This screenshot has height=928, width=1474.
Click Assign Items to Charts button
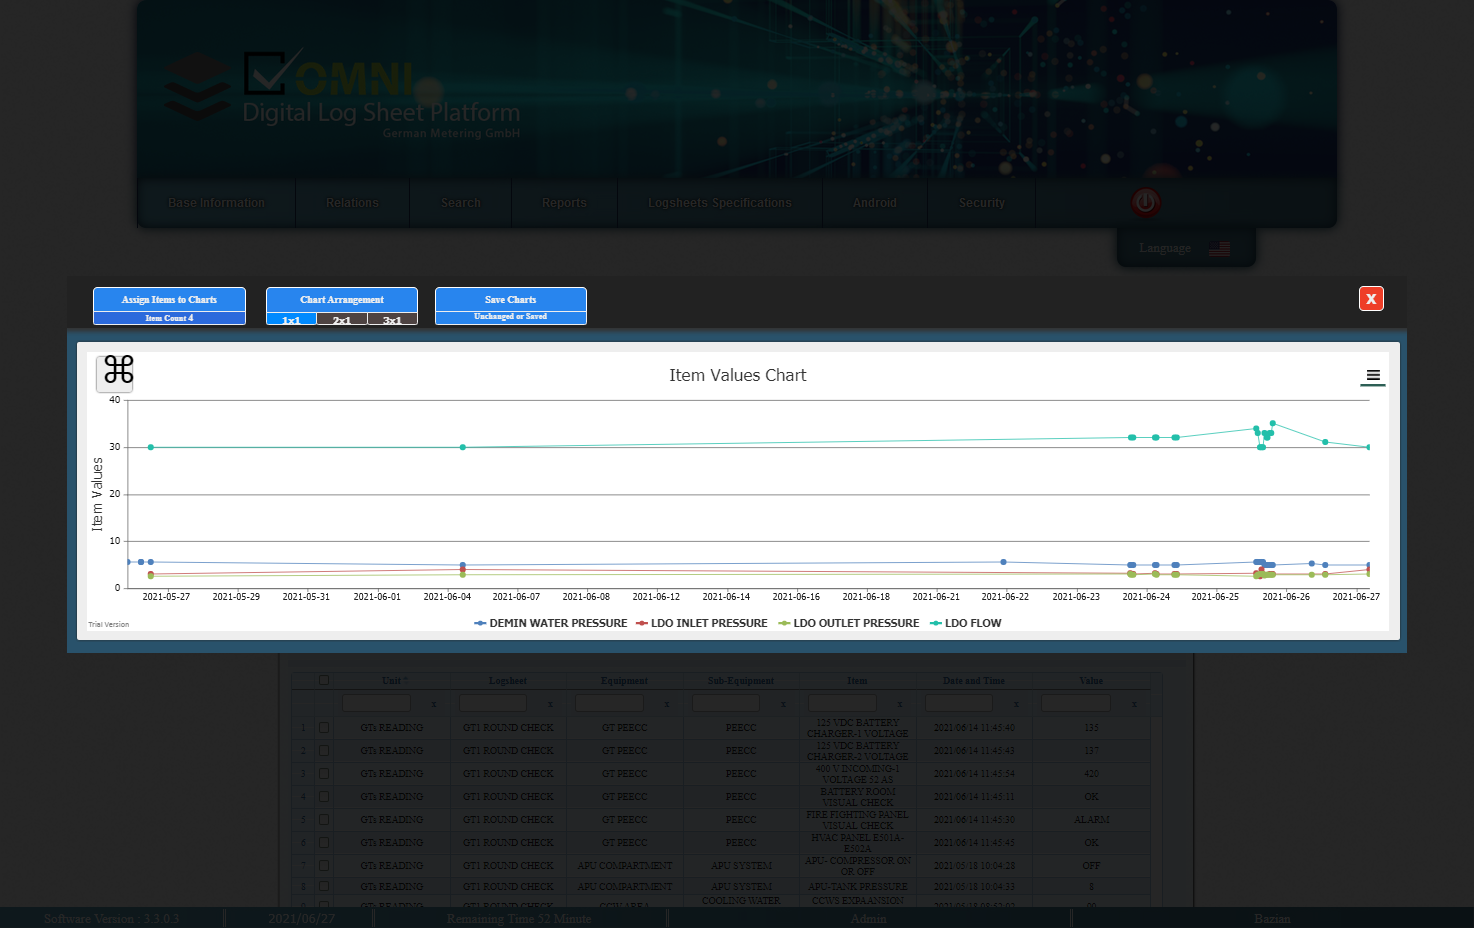click(169, 300)
